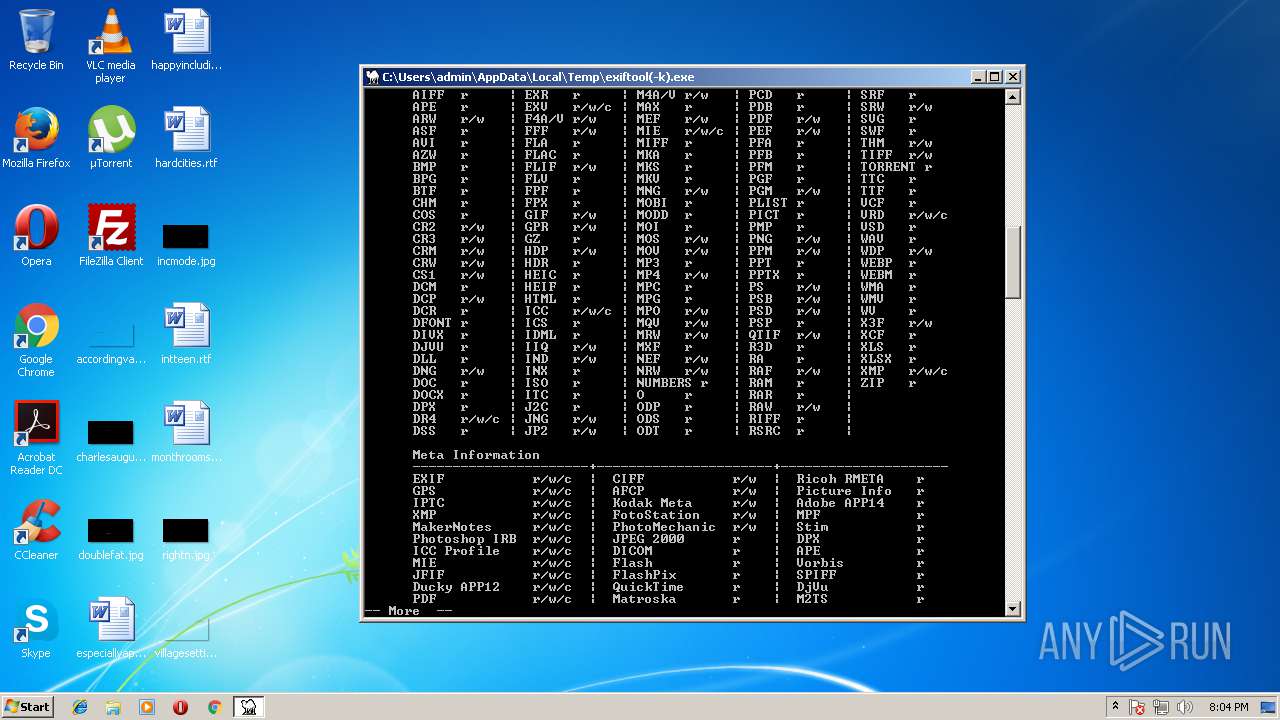This screenshot has width=1280, height=720.
Task: Open the volume speaker tray icon
Action: click(1186, 707)
